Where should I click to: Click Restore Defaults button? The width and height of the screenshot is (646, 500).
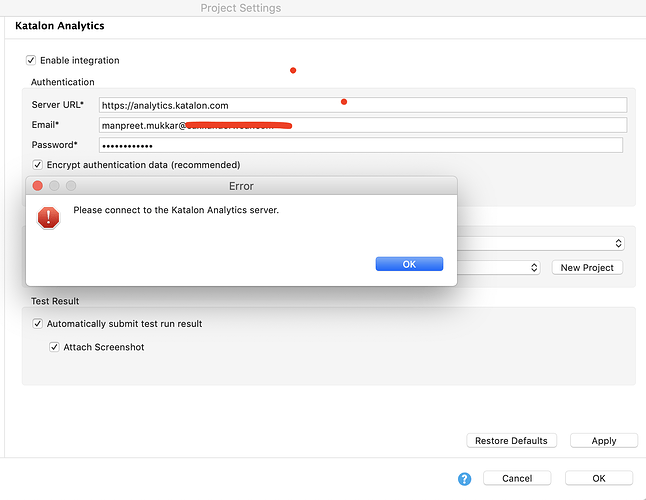(x=511, y=441)
